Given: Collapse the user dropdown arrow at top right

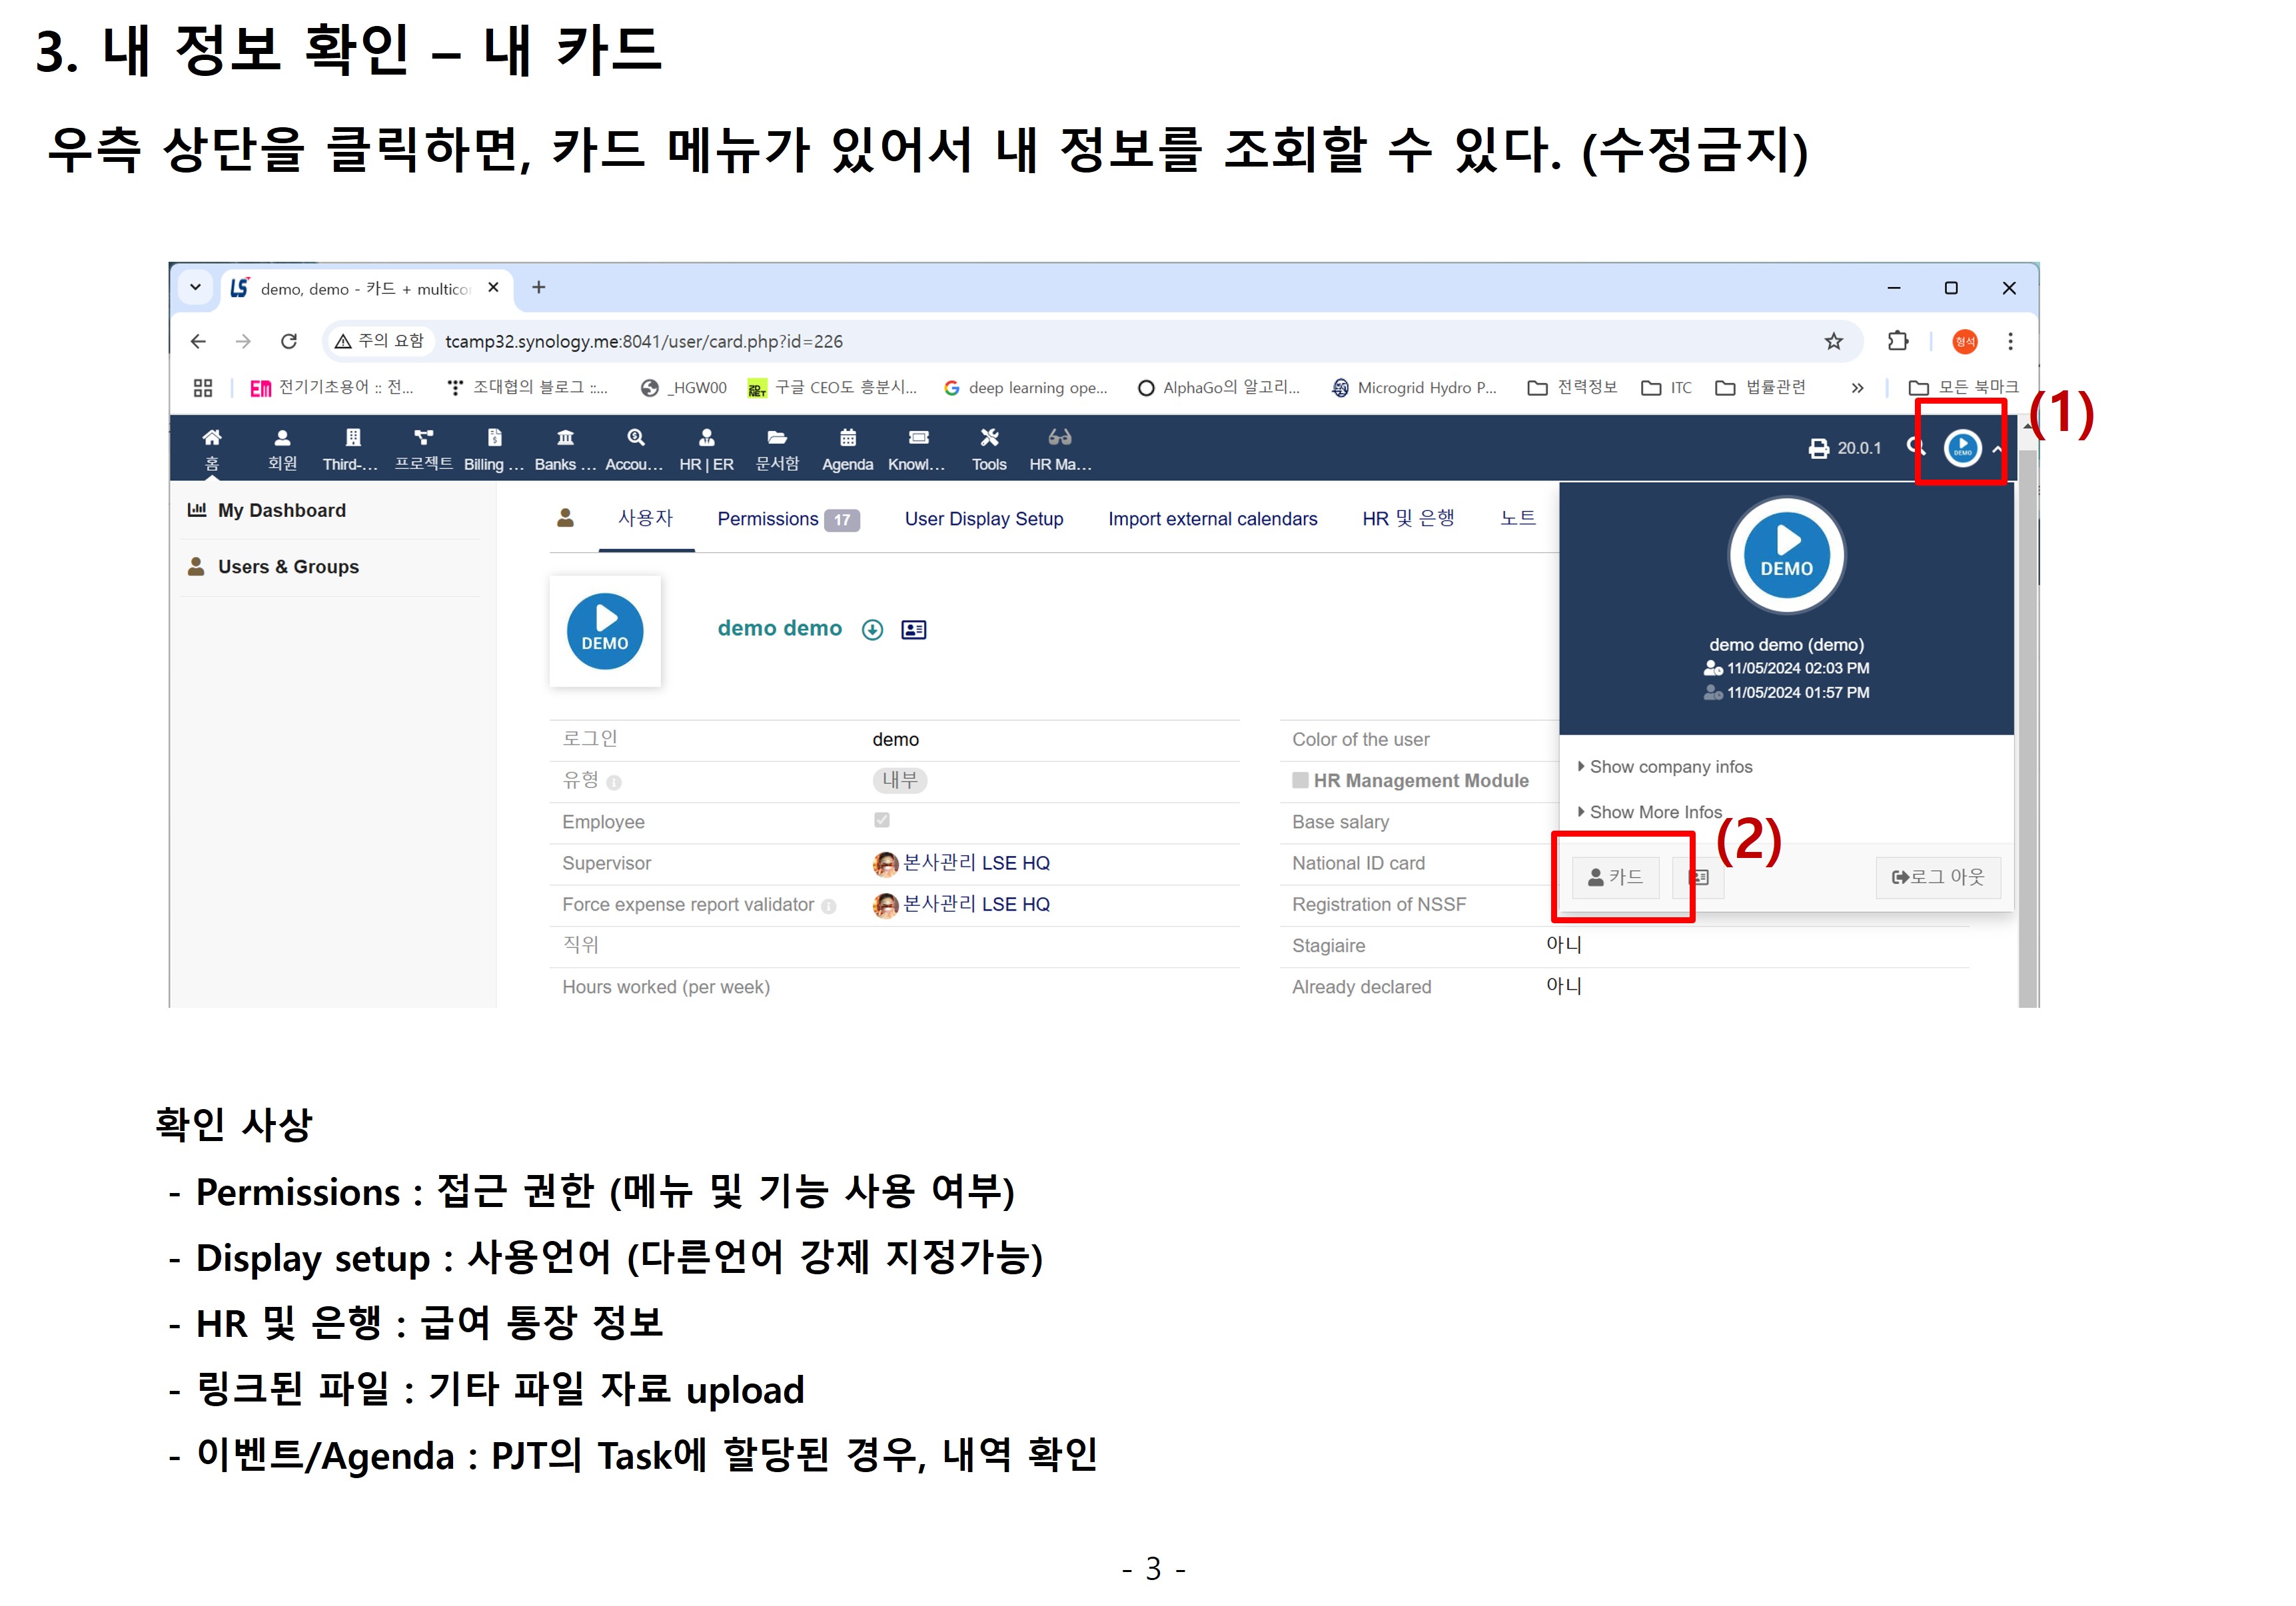Looking at the screenshot, I should pyautogui.click(x=1996, y=450).
